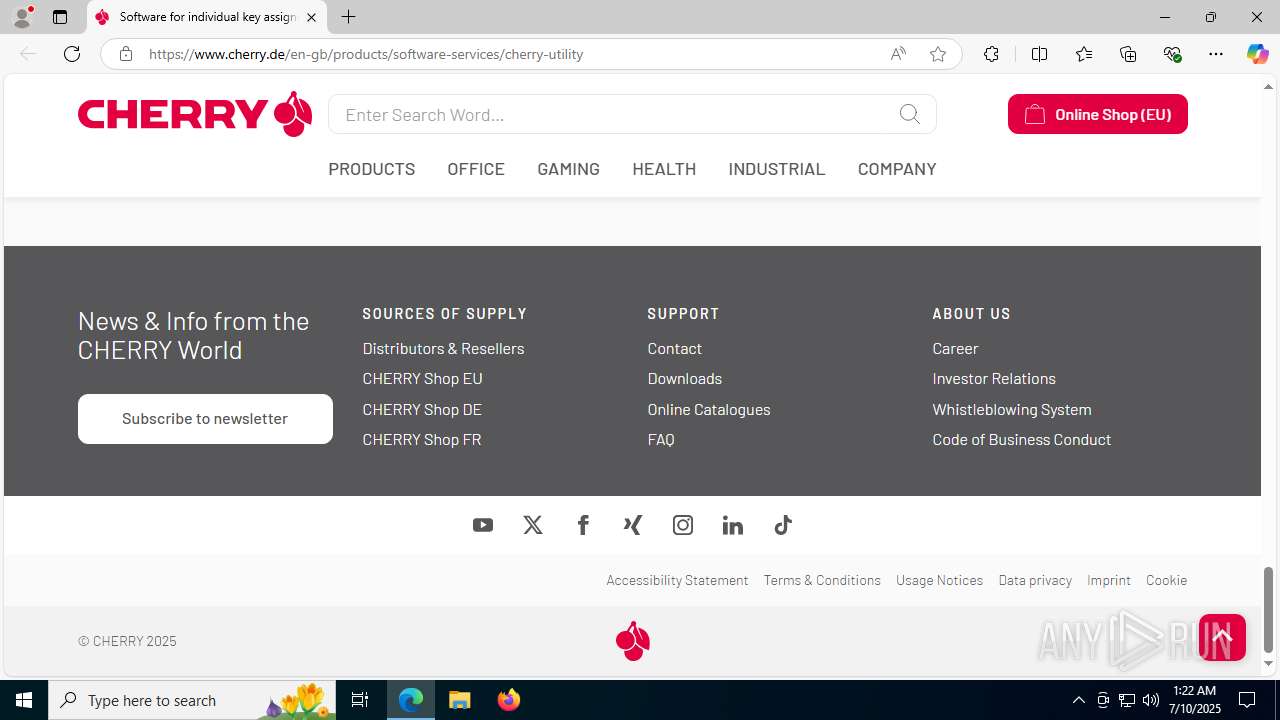
Task: Open the COMPANY menu
Action: click(897, 169)
